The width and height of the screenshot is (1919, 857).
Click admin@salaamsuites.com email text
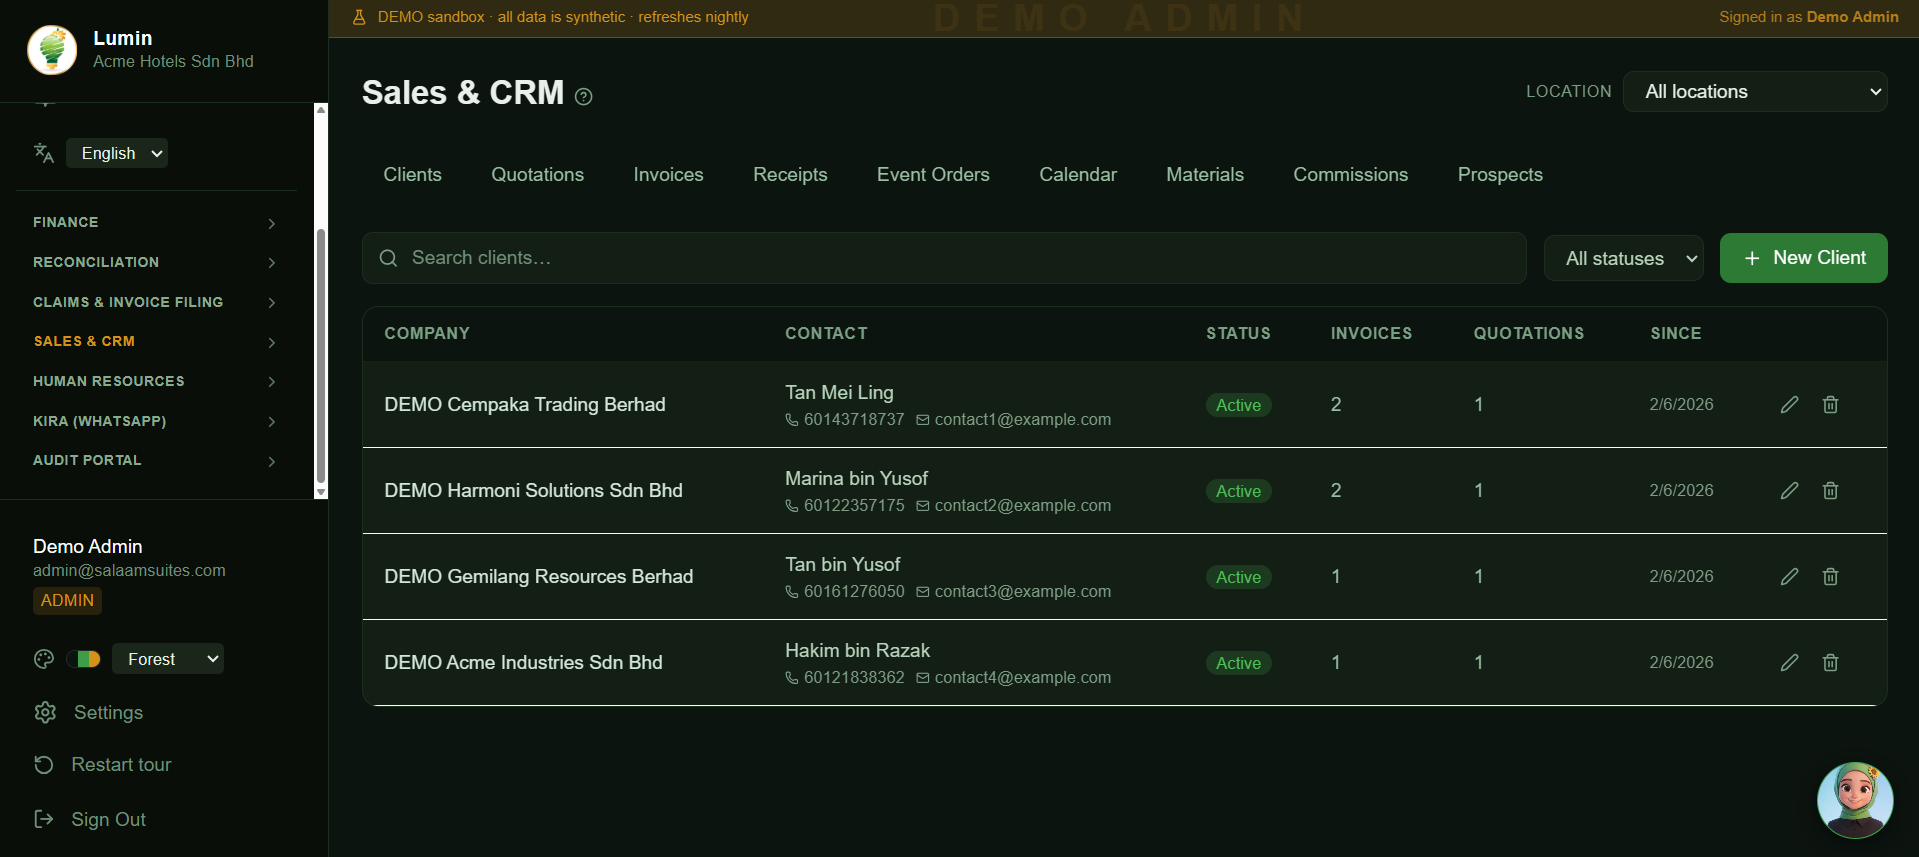(129, 571)
